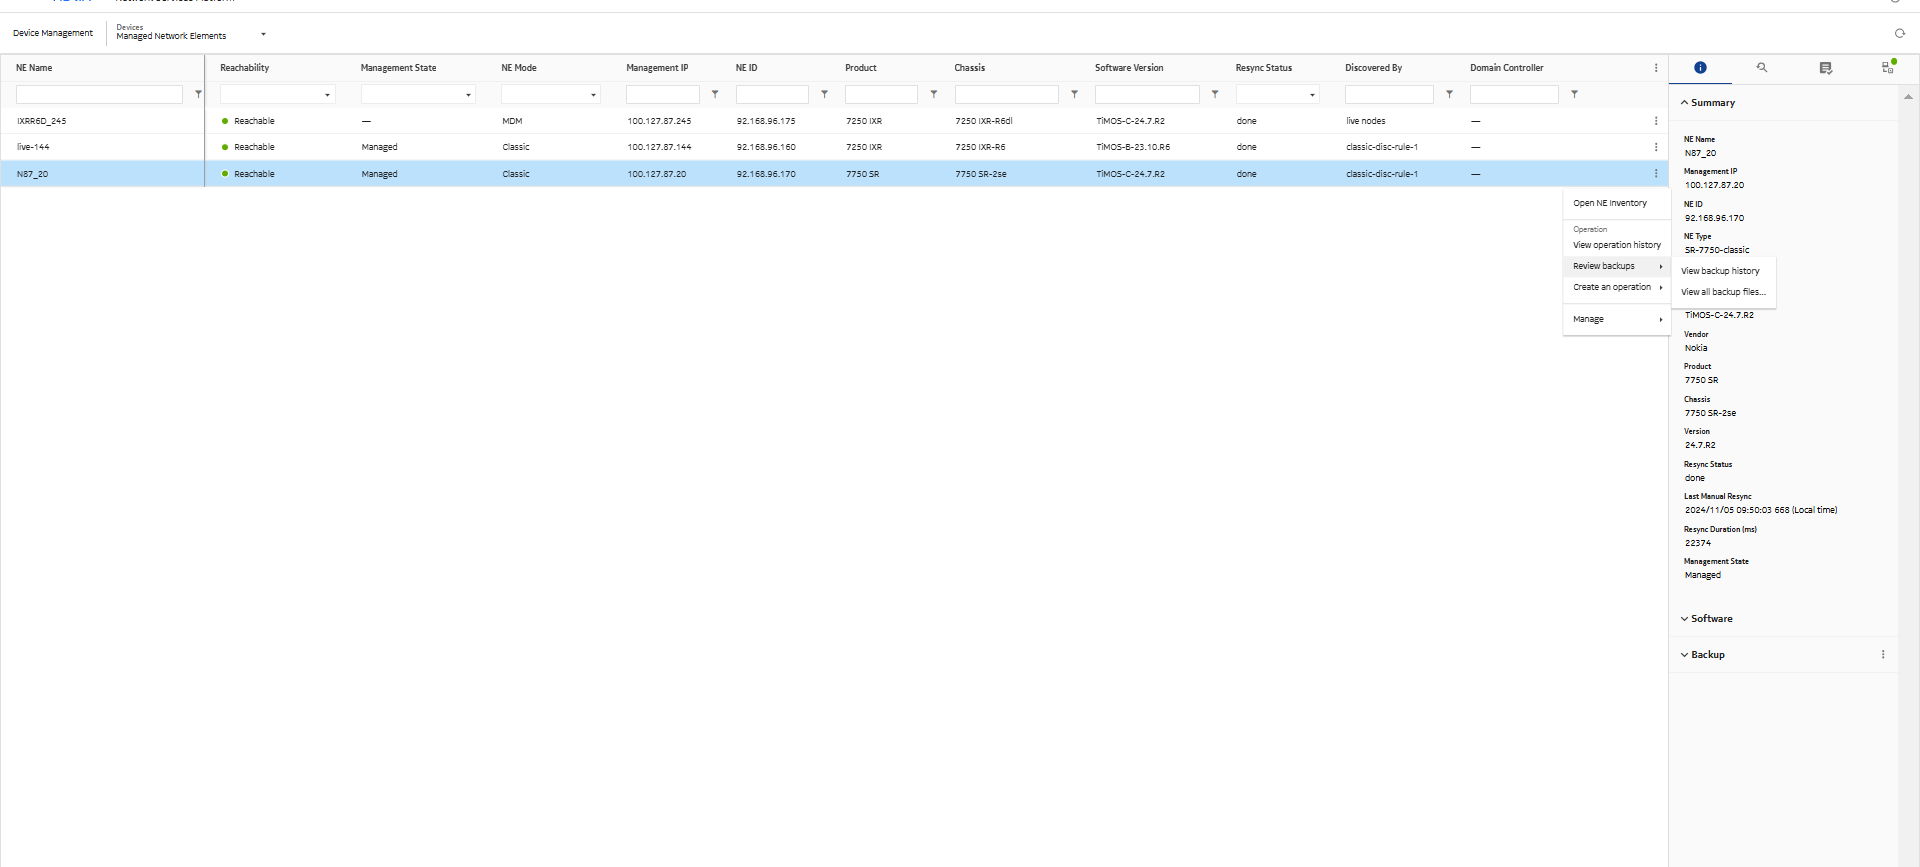Collapse the Summary section
Viewport: 1920px width, 867px height.
click(x=1685, y=103)
